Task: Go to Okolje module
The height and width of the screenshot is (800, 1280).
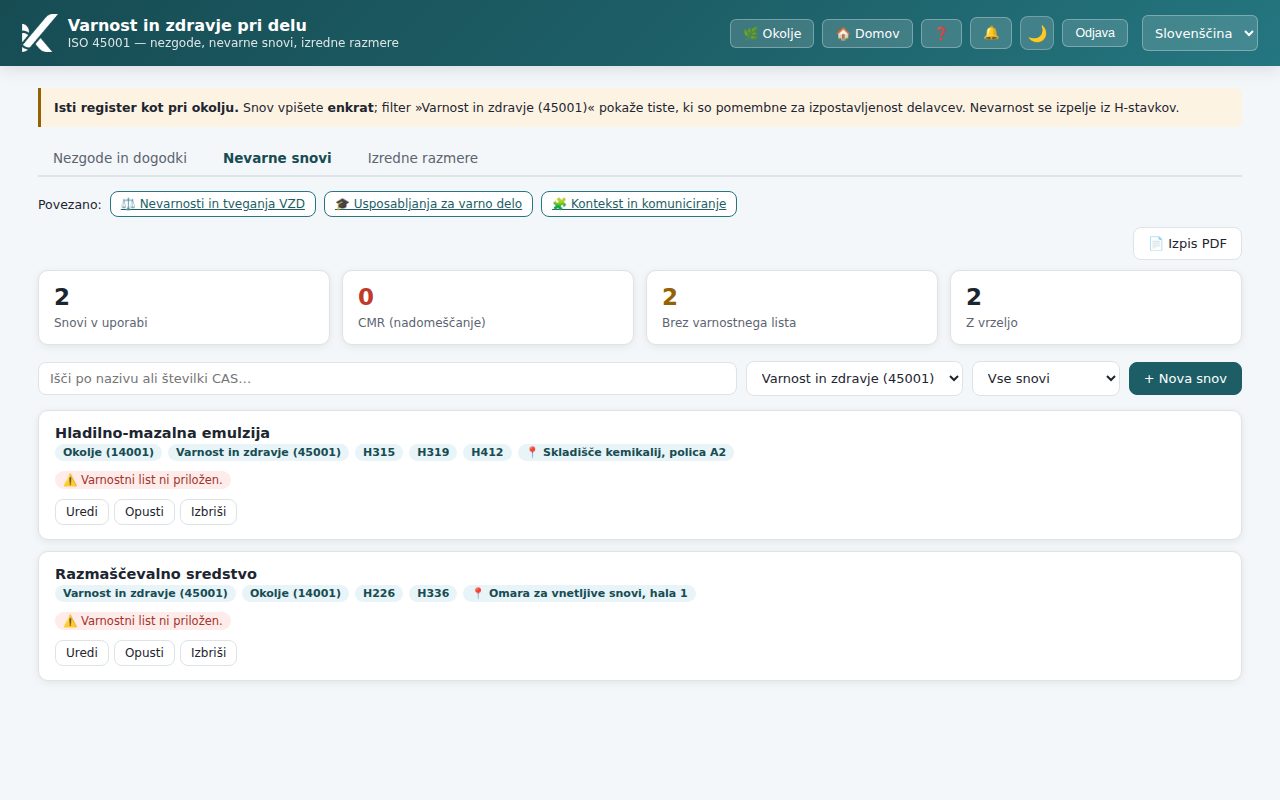Action: point(772,33)
